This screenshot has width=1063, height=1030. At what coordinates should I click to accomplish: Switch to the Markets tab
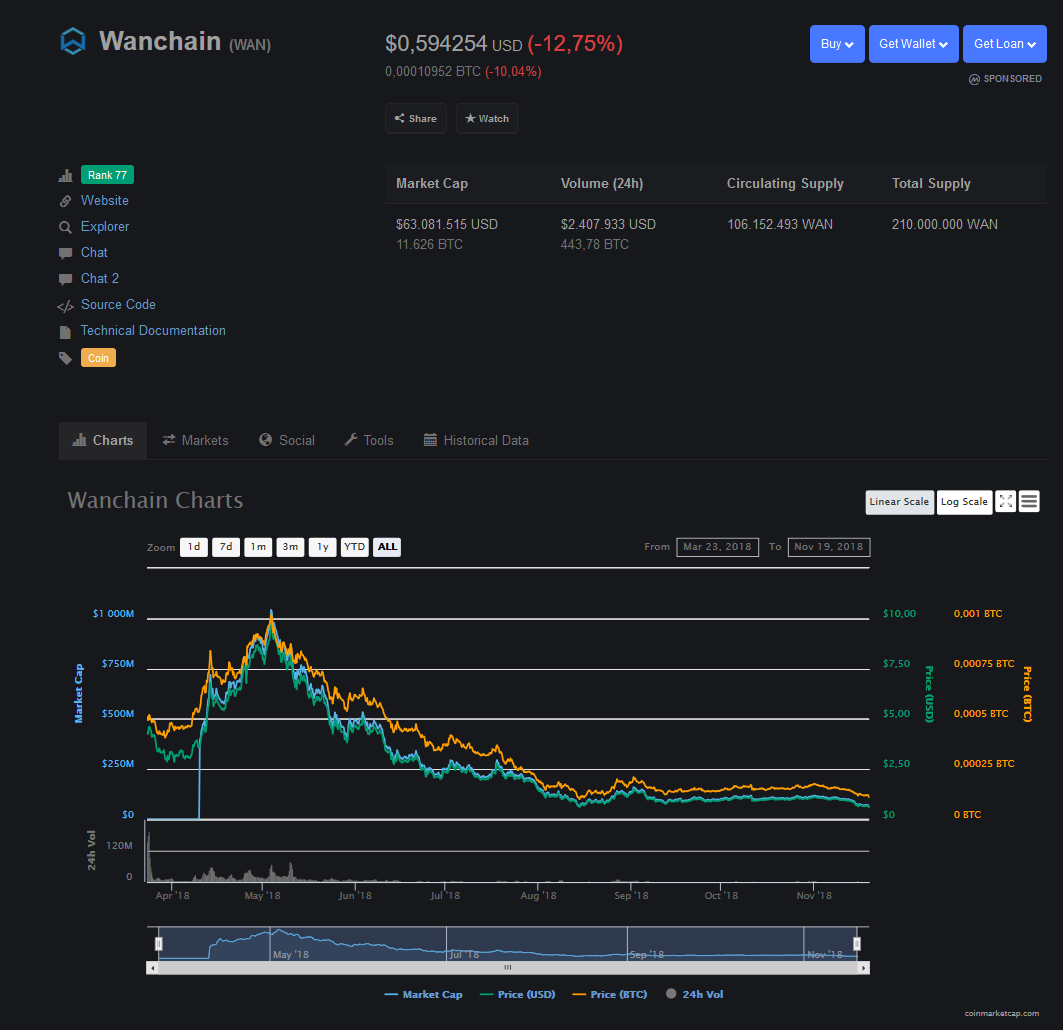195,441
